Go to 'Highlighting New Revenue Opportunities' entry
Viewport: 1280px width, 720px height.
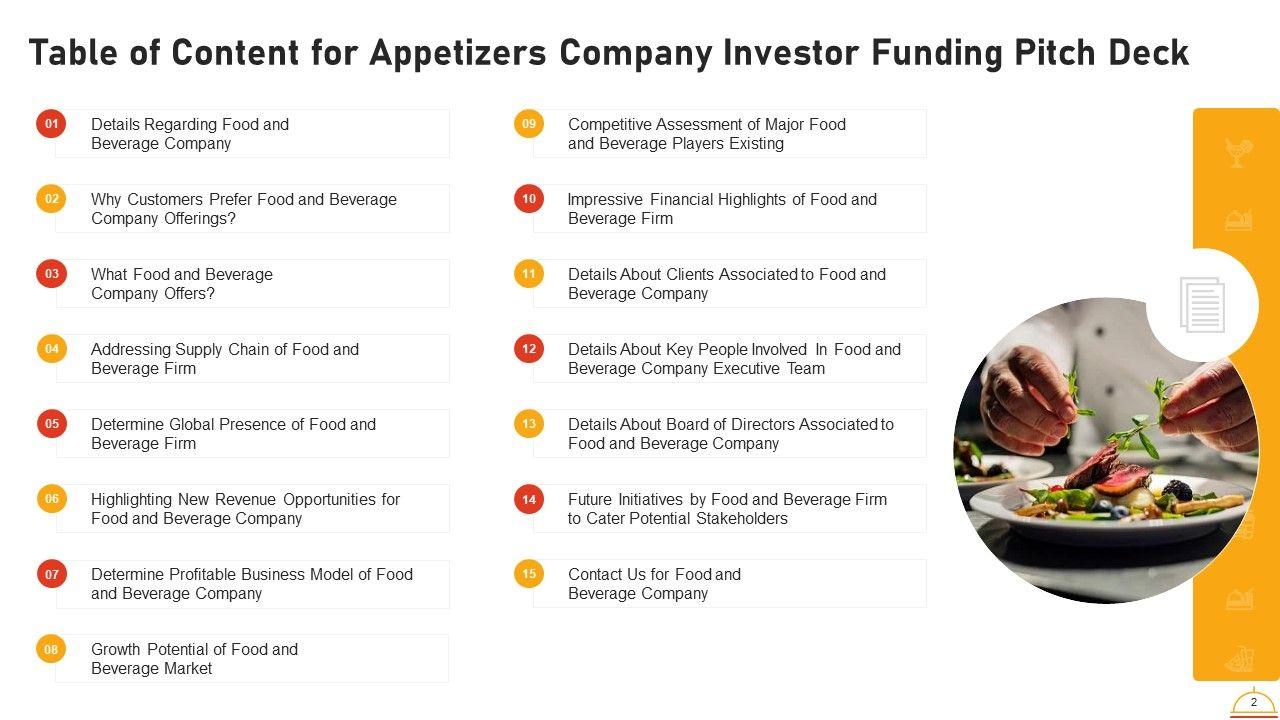point(245,509)
